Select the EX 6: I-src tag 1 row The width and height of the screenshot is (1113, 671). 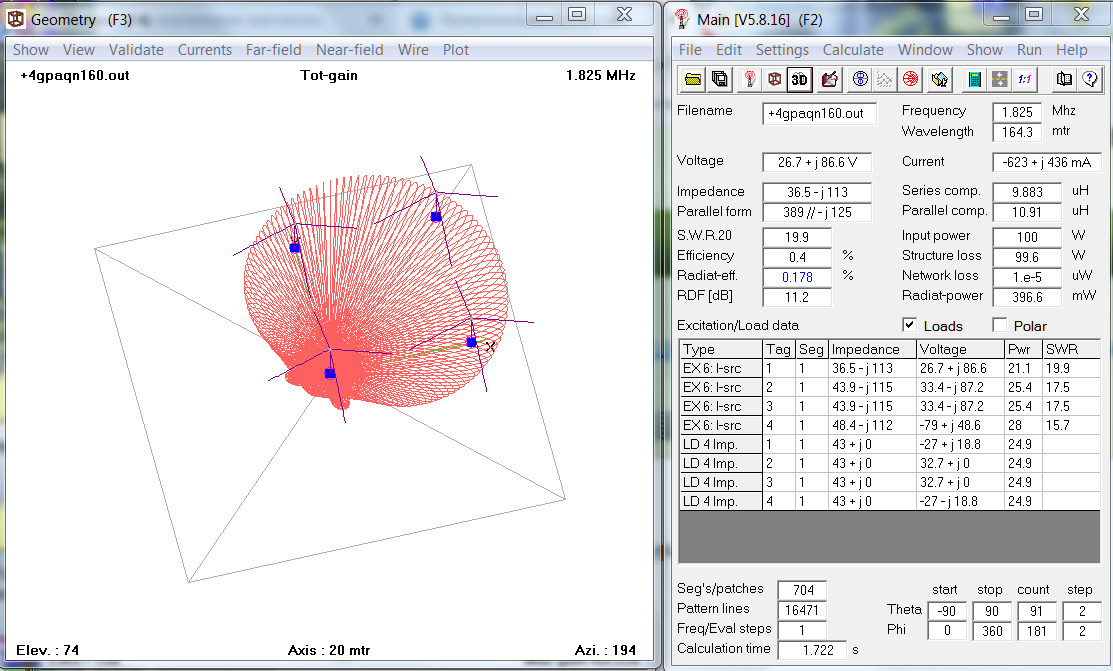click(889, 368)
